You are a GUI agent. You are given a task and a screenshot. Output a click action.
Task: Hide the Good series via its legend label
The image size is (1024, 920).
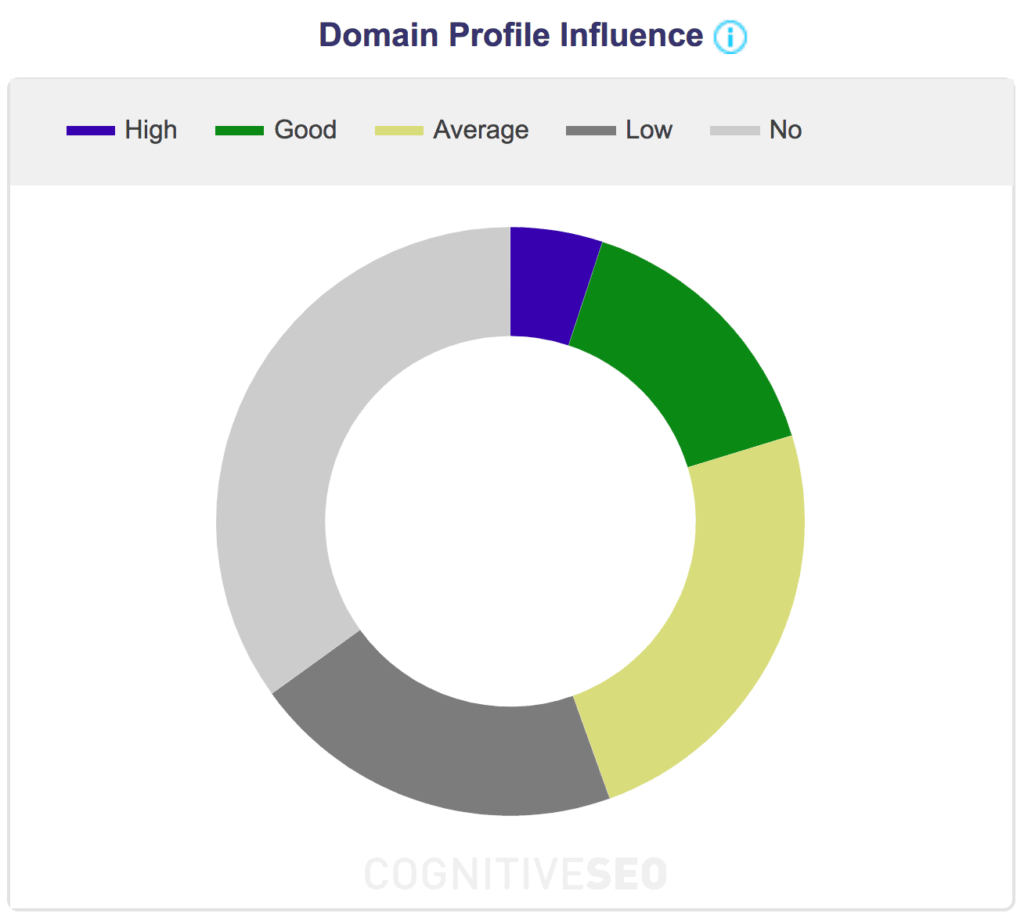pyautogui.click(x=305, y=130)
